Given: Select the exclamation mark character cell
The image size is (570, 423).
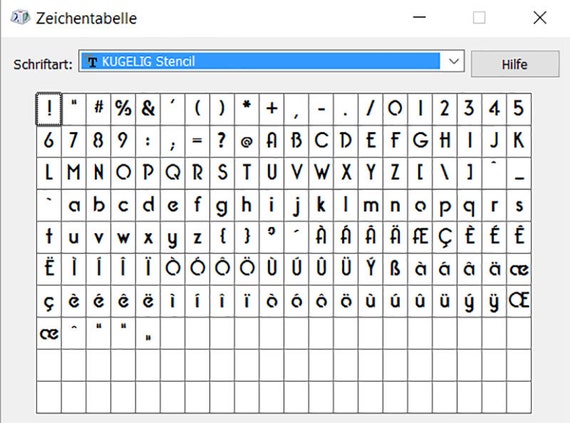Looking at the screenshot, I should 49,109.
